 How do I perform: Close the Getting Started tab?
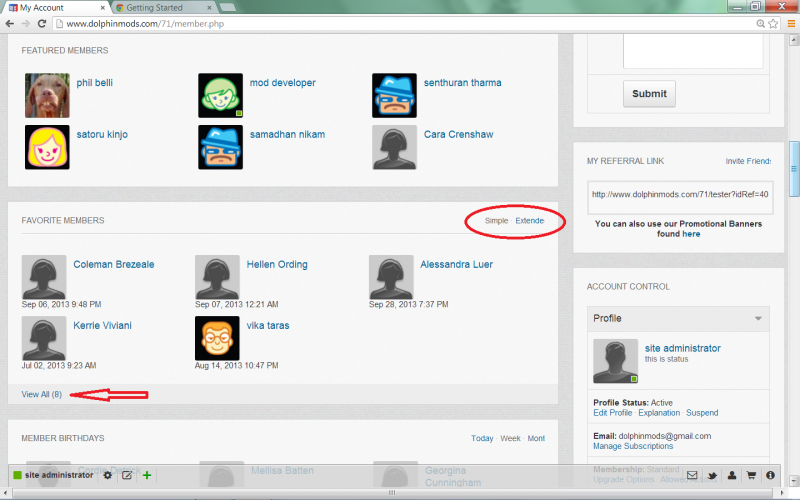pos(209,8)
